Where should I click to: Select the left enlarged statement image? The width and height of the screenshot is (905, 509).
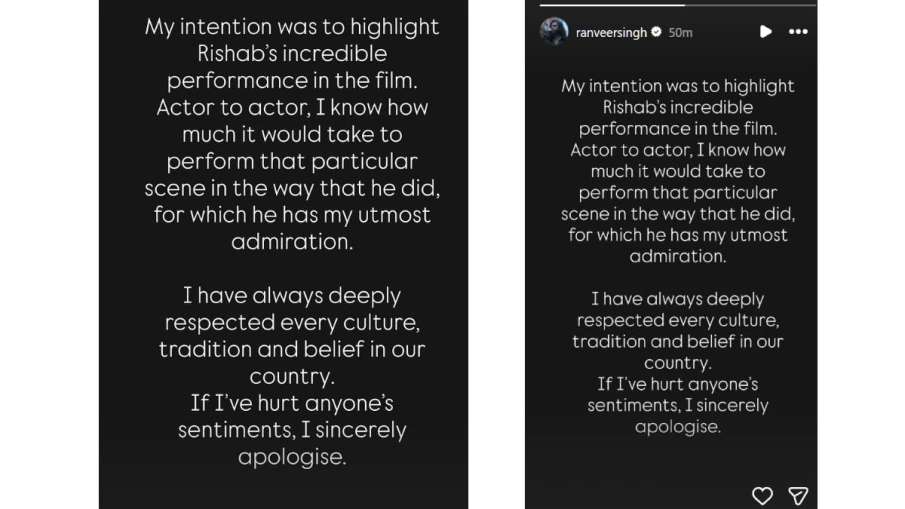(x=283, y=254)
